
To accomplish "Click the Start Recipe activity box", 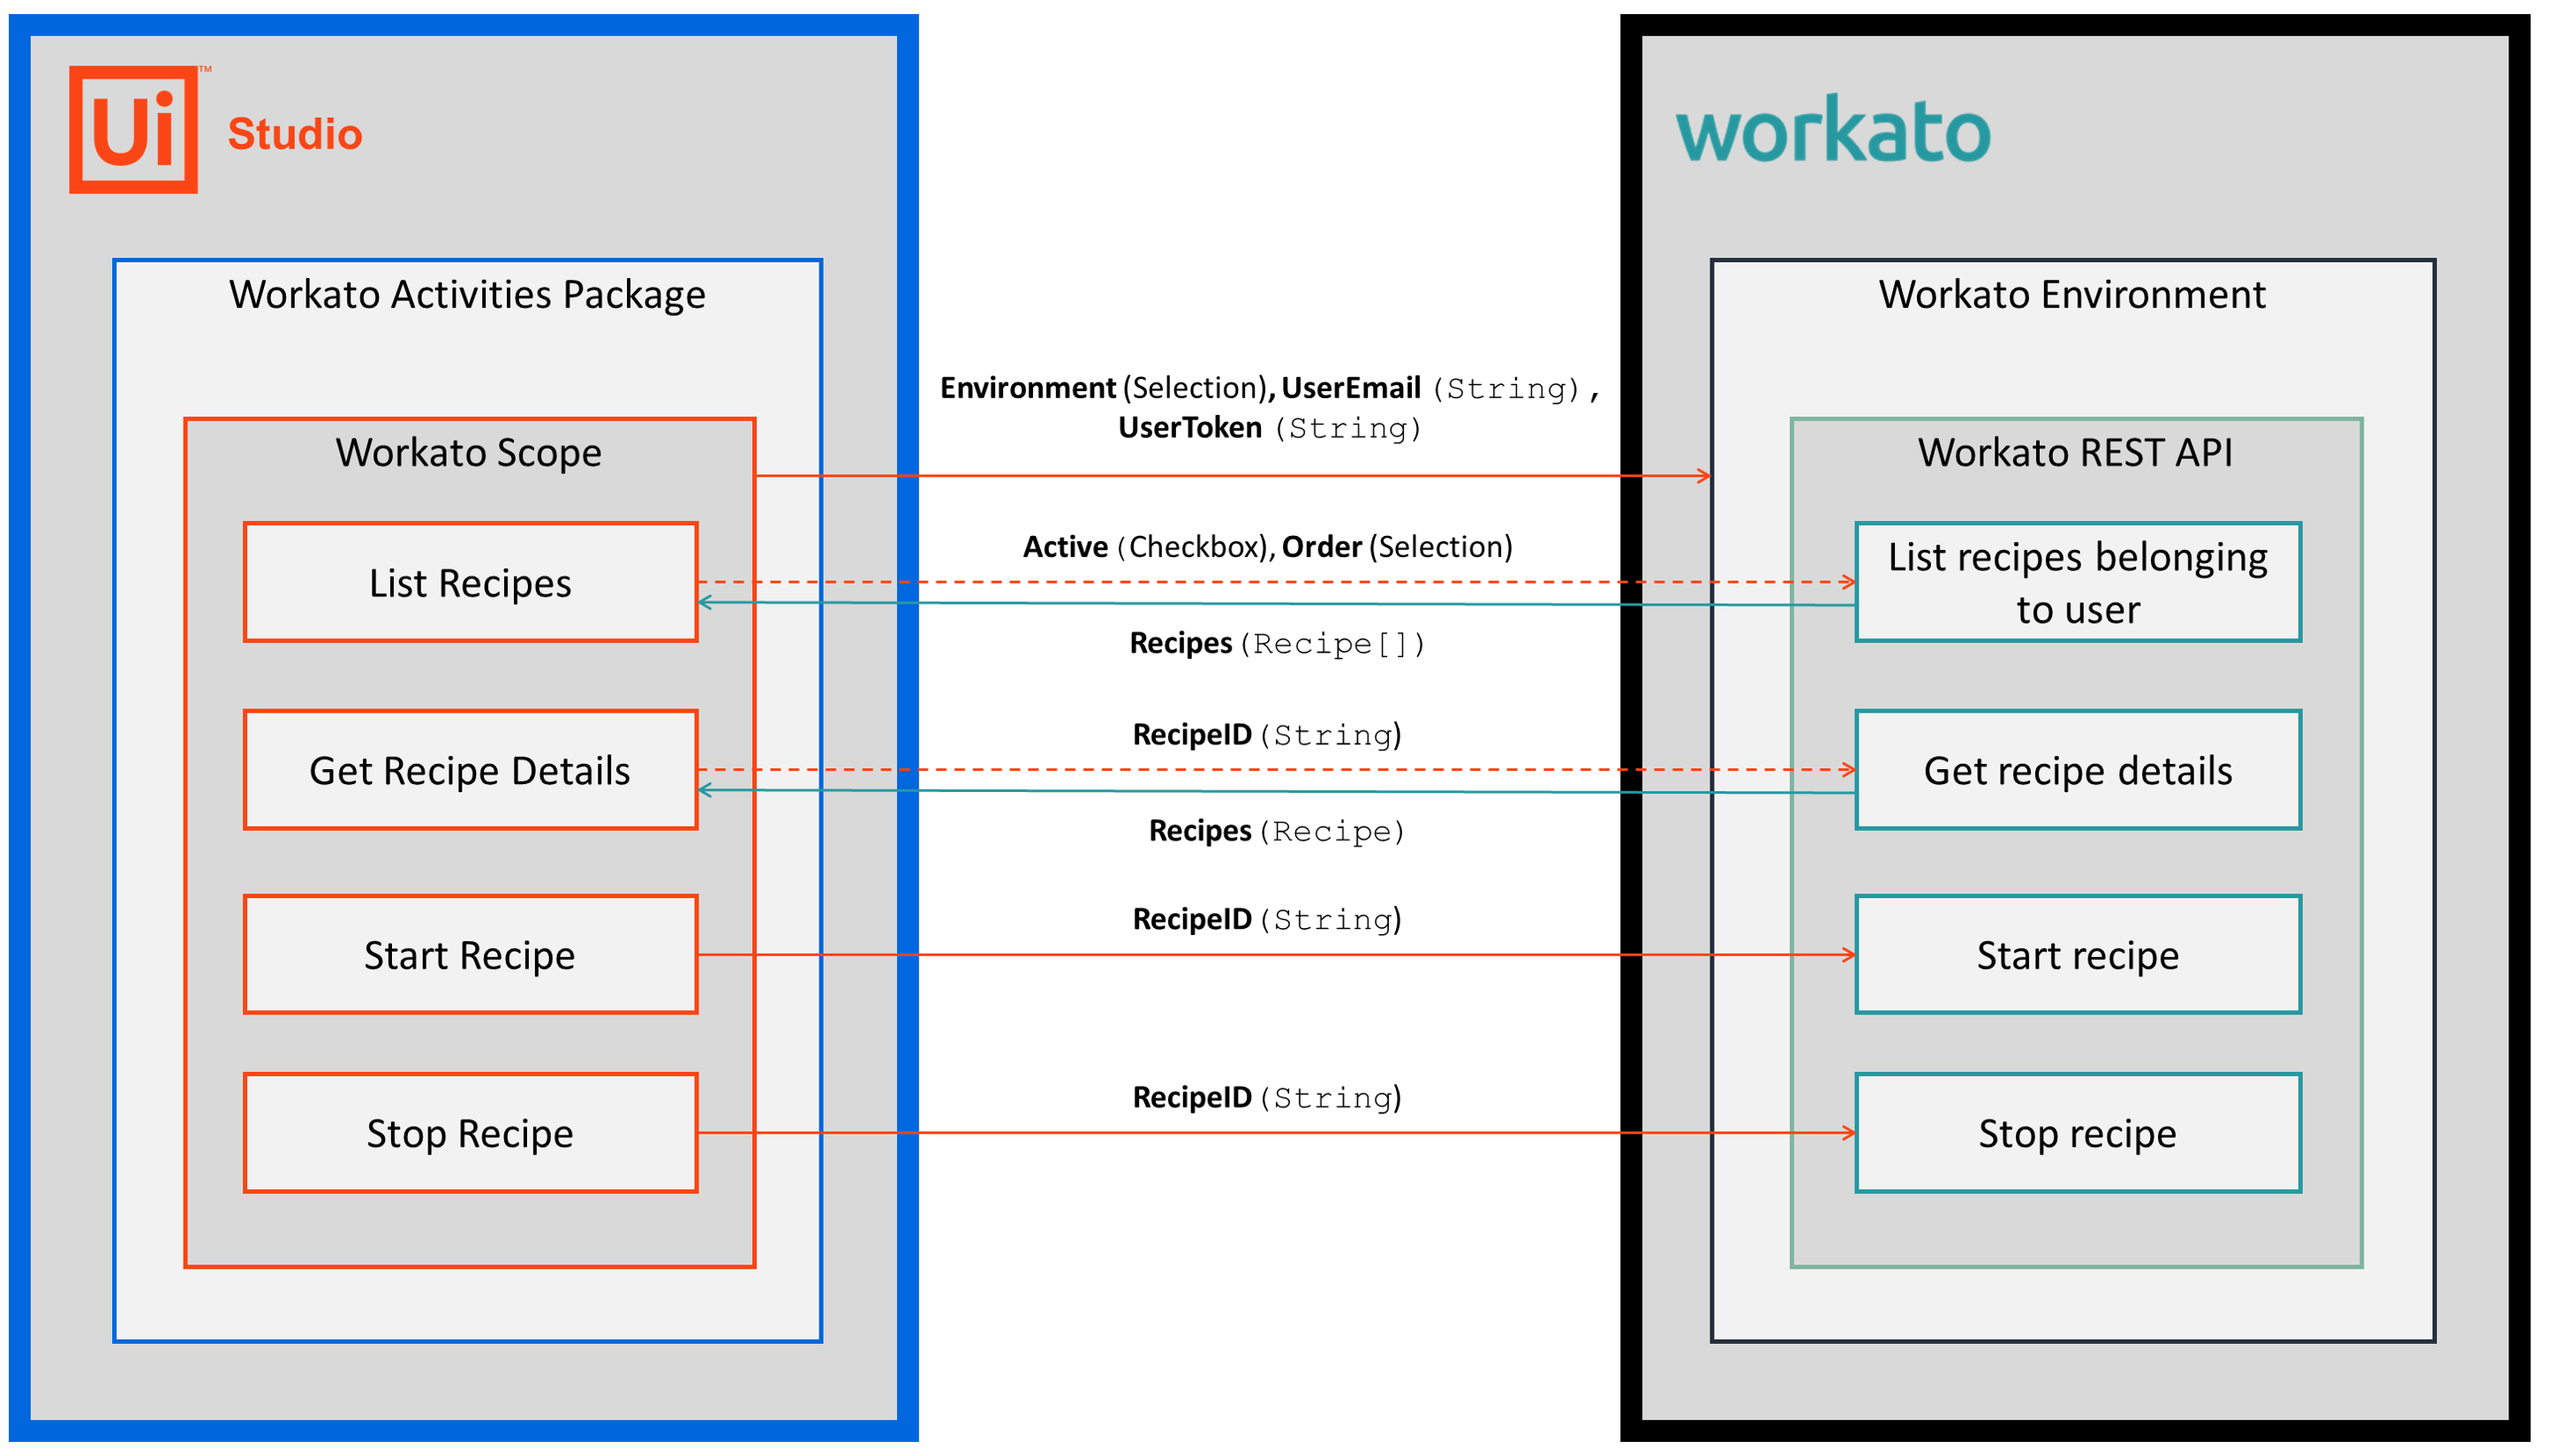I will [x=470, y=955].
